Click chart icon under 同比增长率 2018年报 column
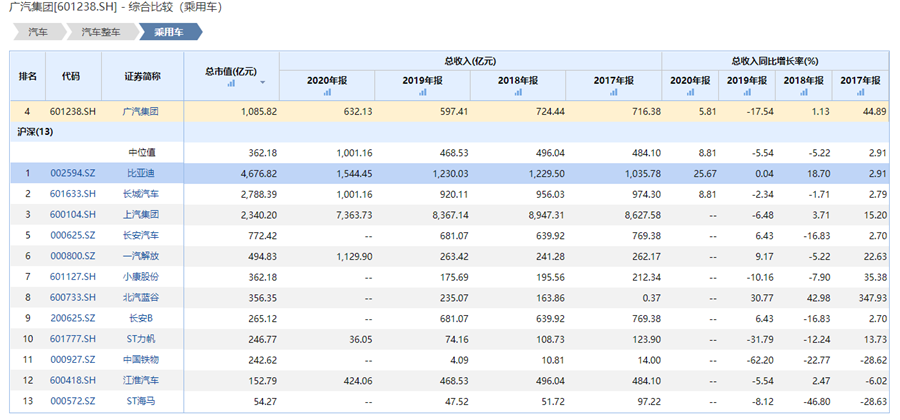The image size is (900, 420). (804, 92)
